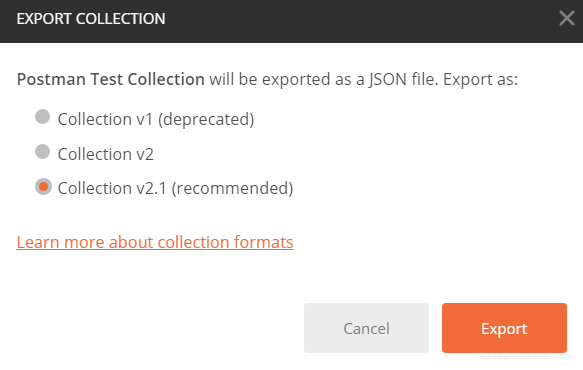Click the 'EXPORT COLLECTION' dialog title
Image resolution: width=583 pixels, height=370 pixels.
(x=91, y=19)
